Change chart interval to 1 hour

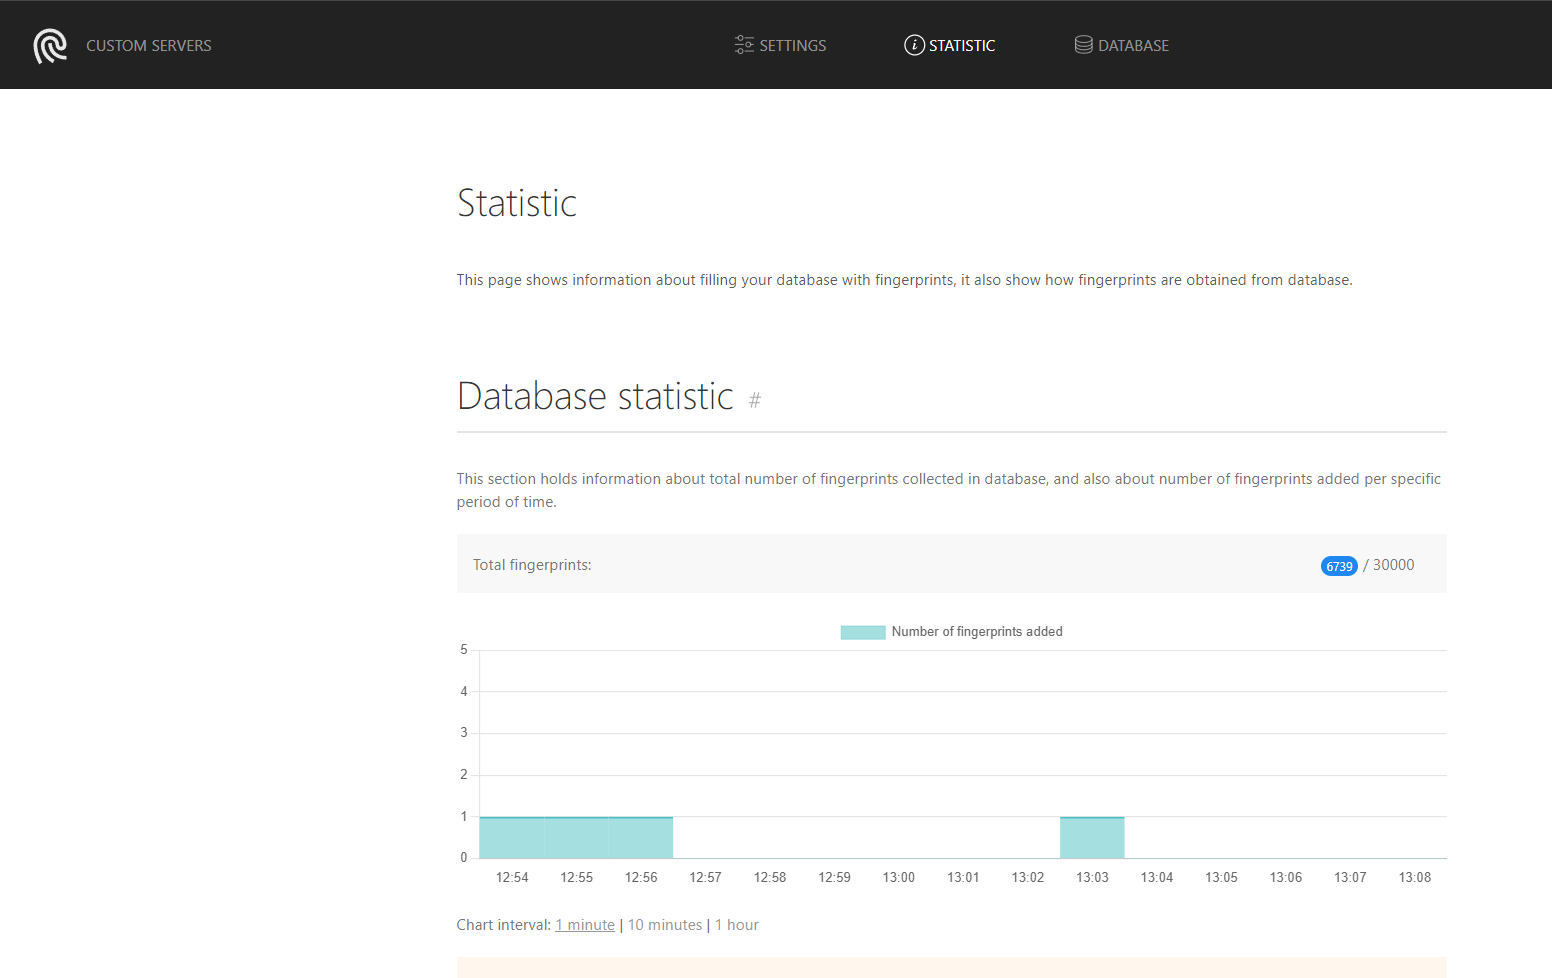tap(737, 925)
